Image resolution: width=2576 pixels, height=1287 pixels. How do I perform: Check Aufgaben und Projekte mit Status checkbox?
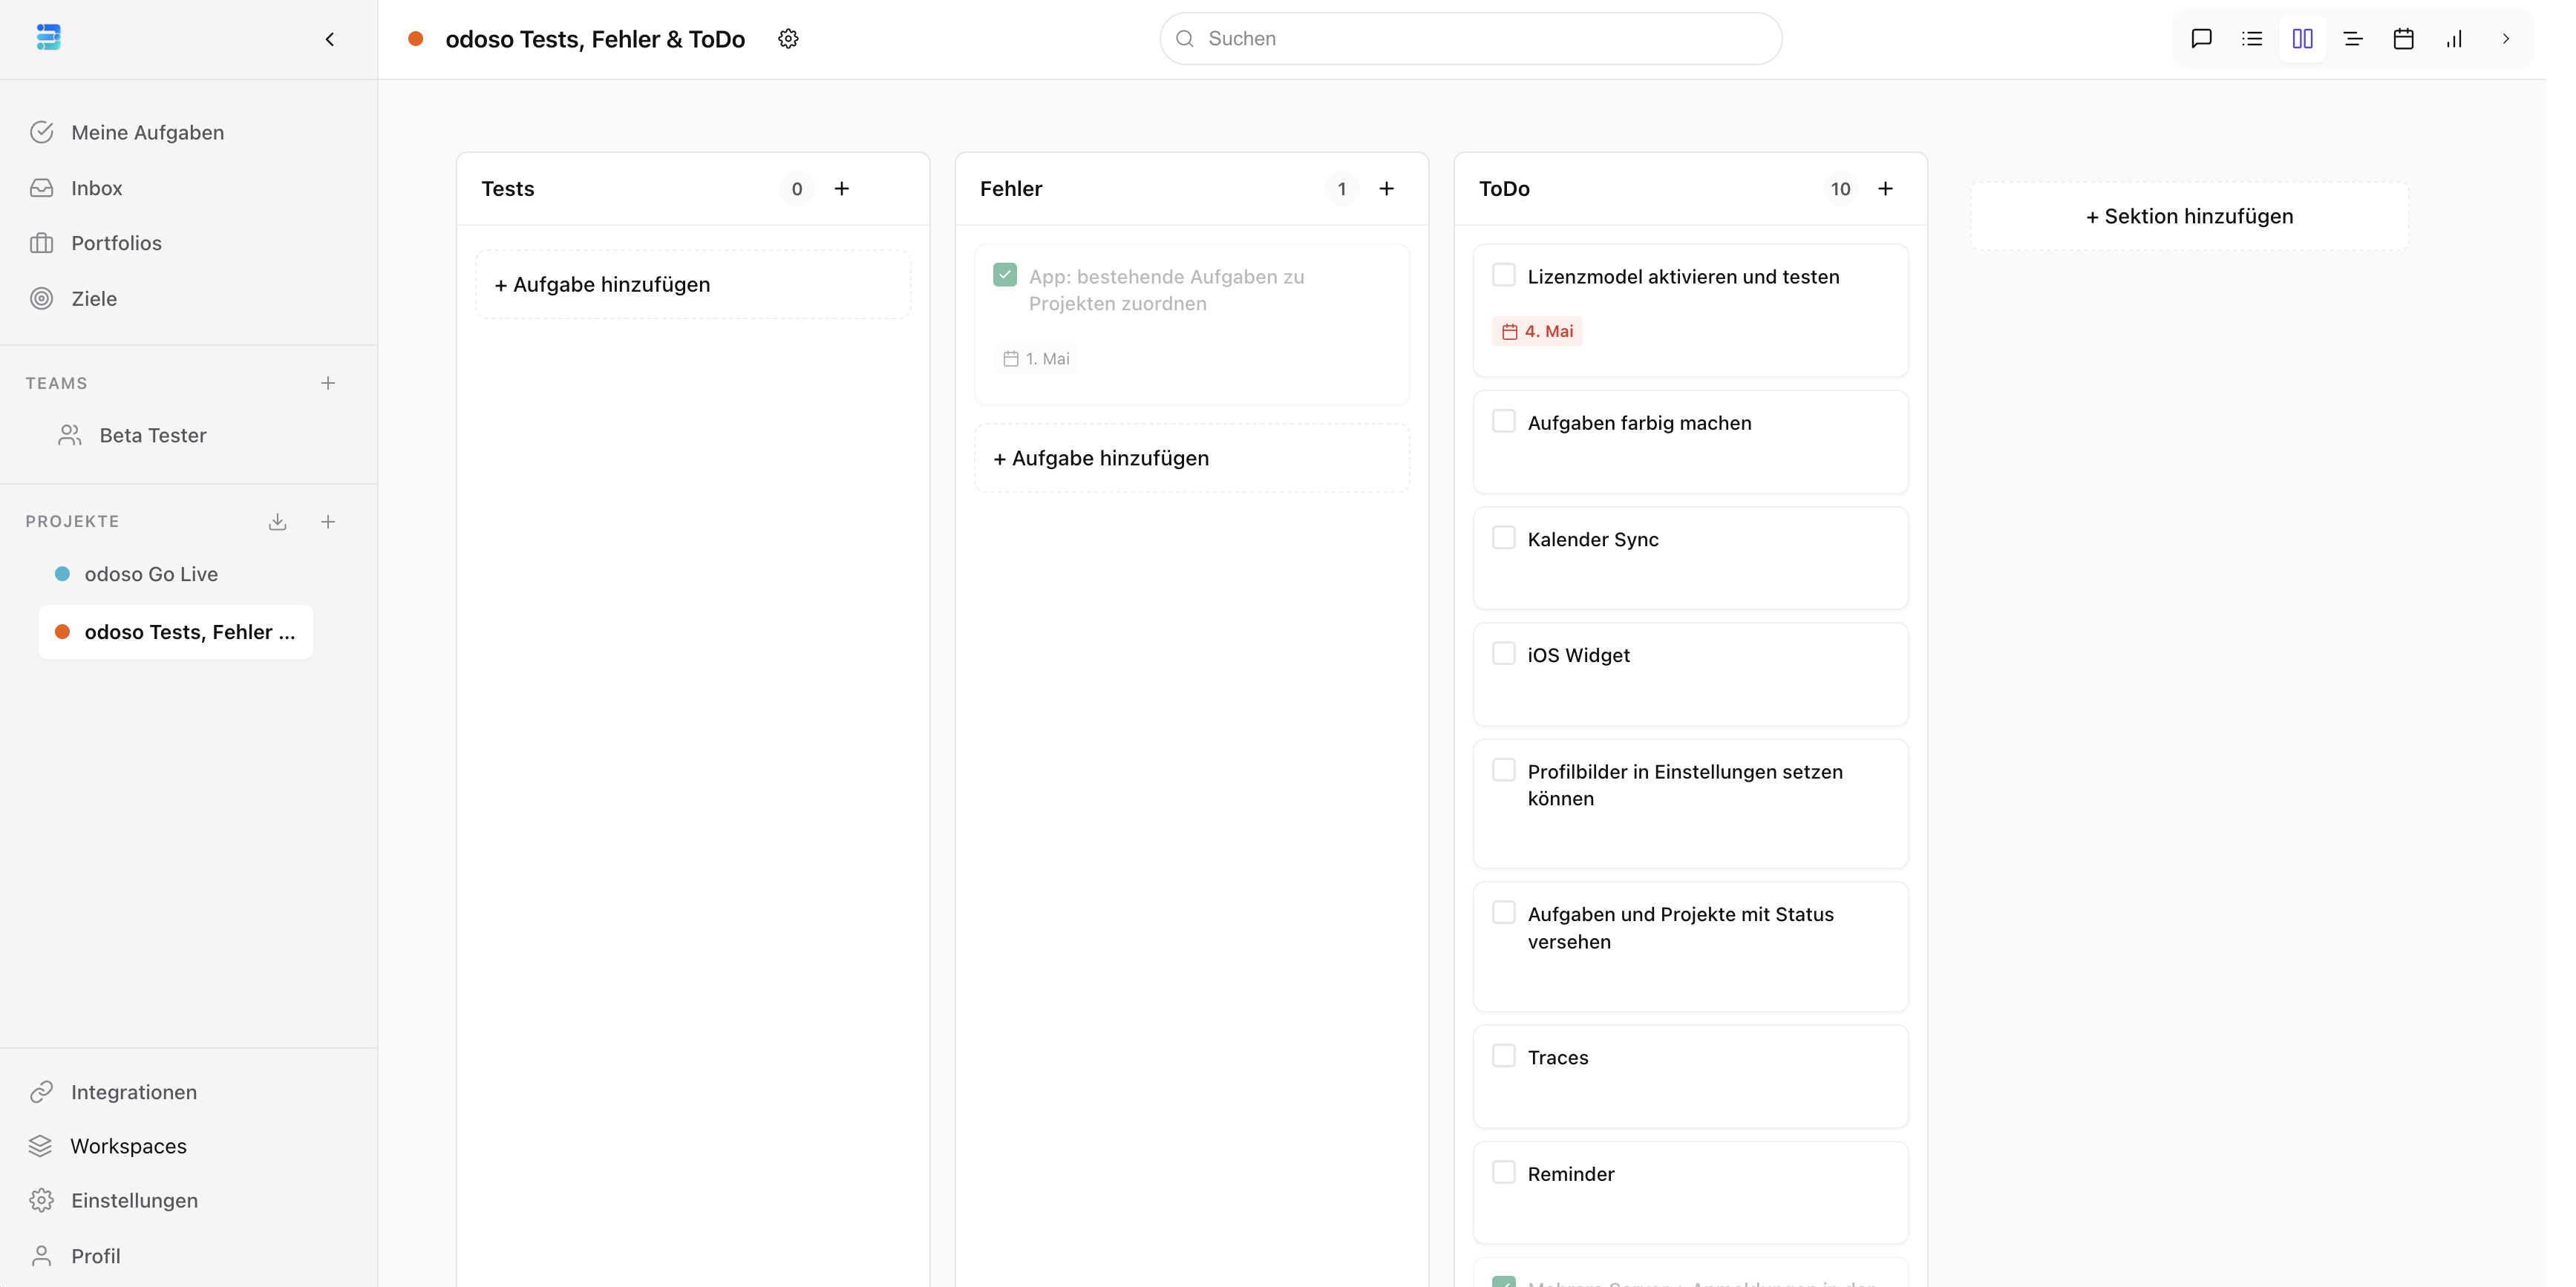[x=1503, y=913]
